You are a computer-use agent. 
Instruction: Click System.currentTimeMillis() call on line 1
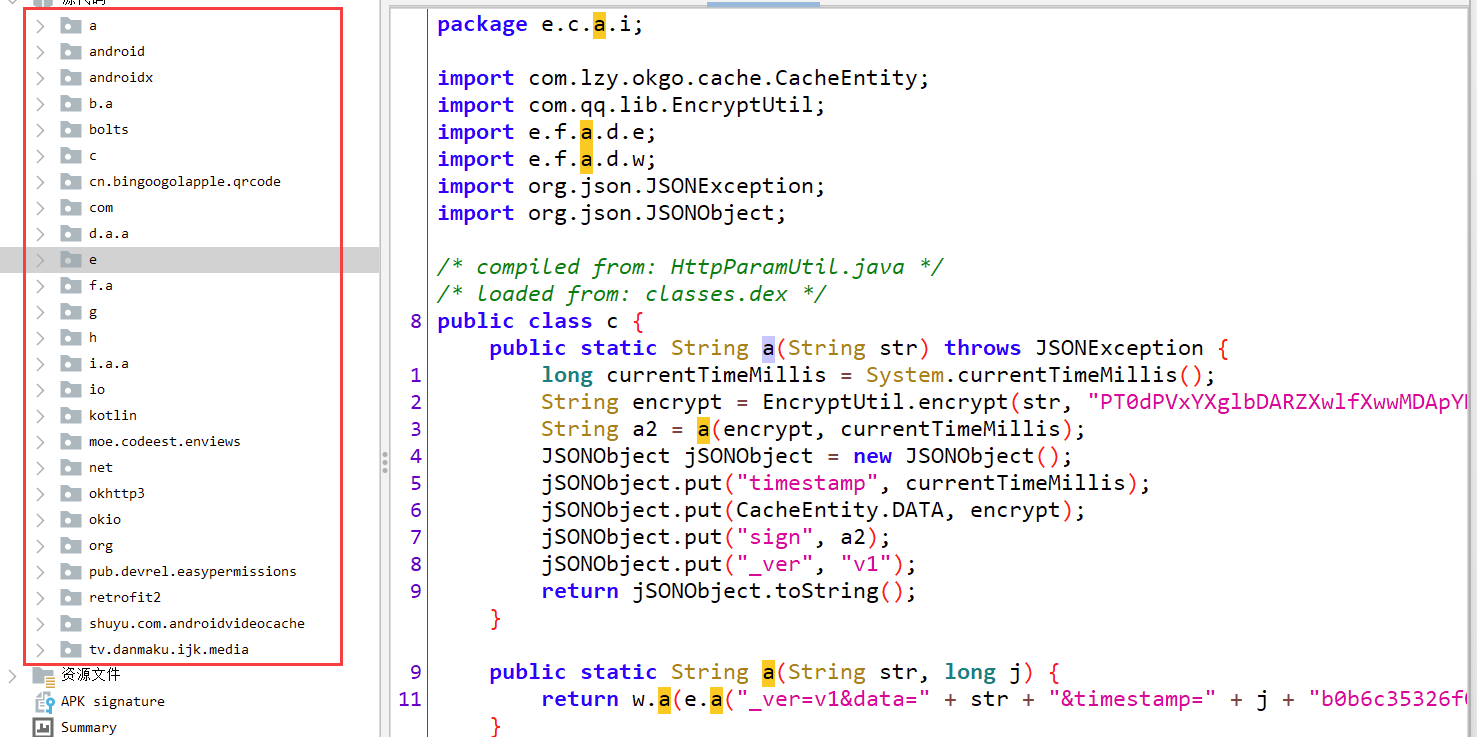click(1034, 375)
